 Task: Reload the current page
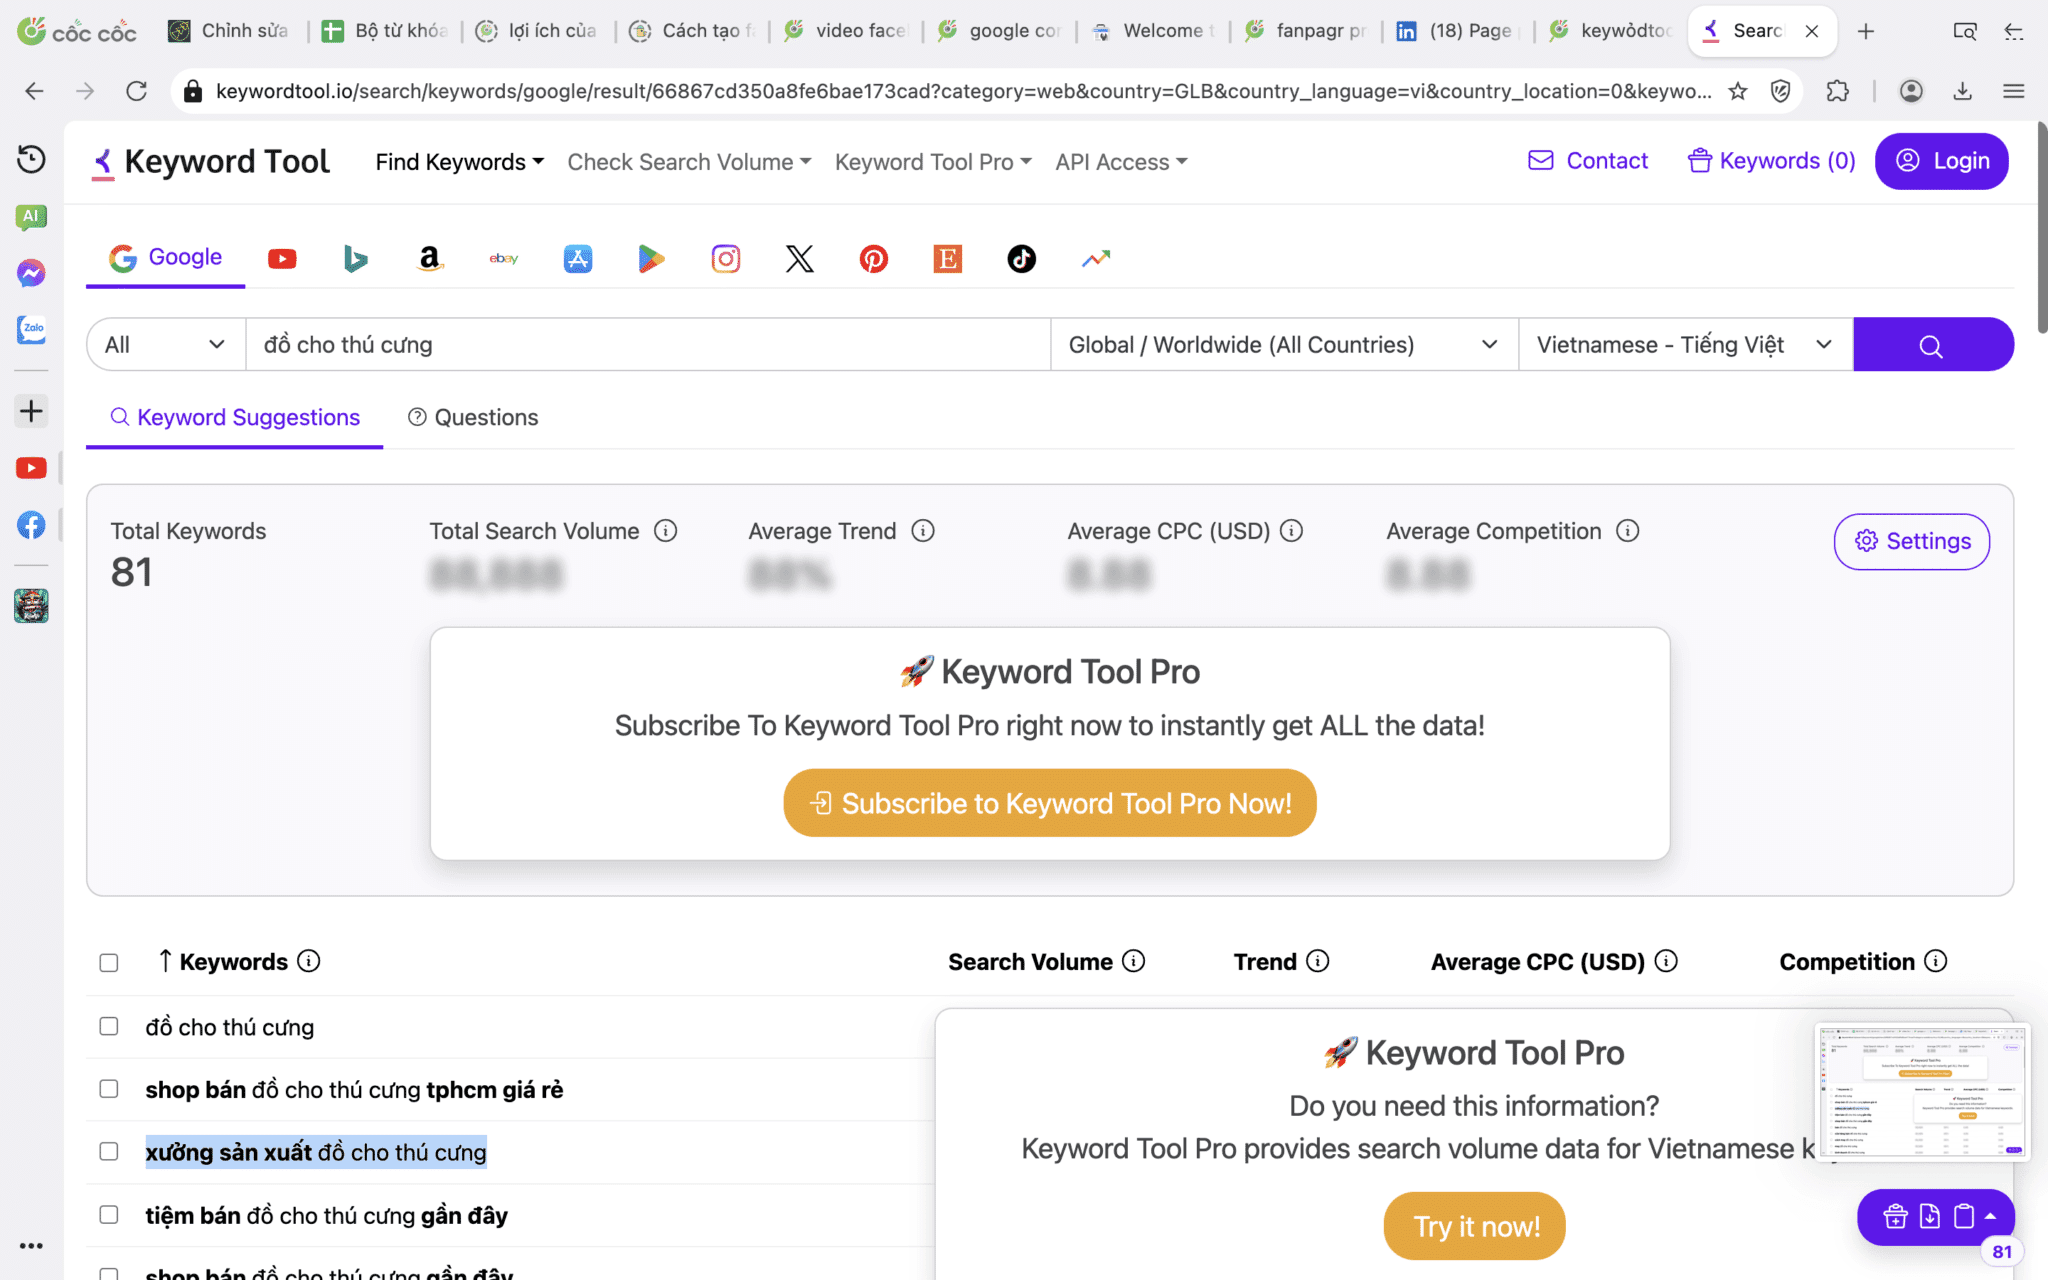[136, 91]
